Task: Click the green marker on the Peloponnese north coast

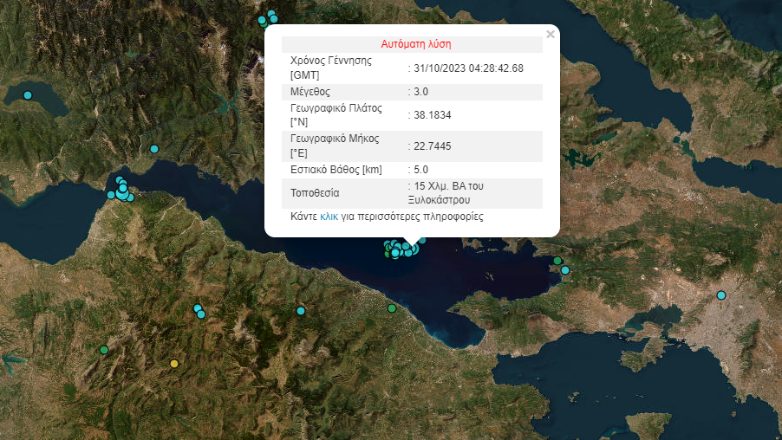Action: point(392,309)
